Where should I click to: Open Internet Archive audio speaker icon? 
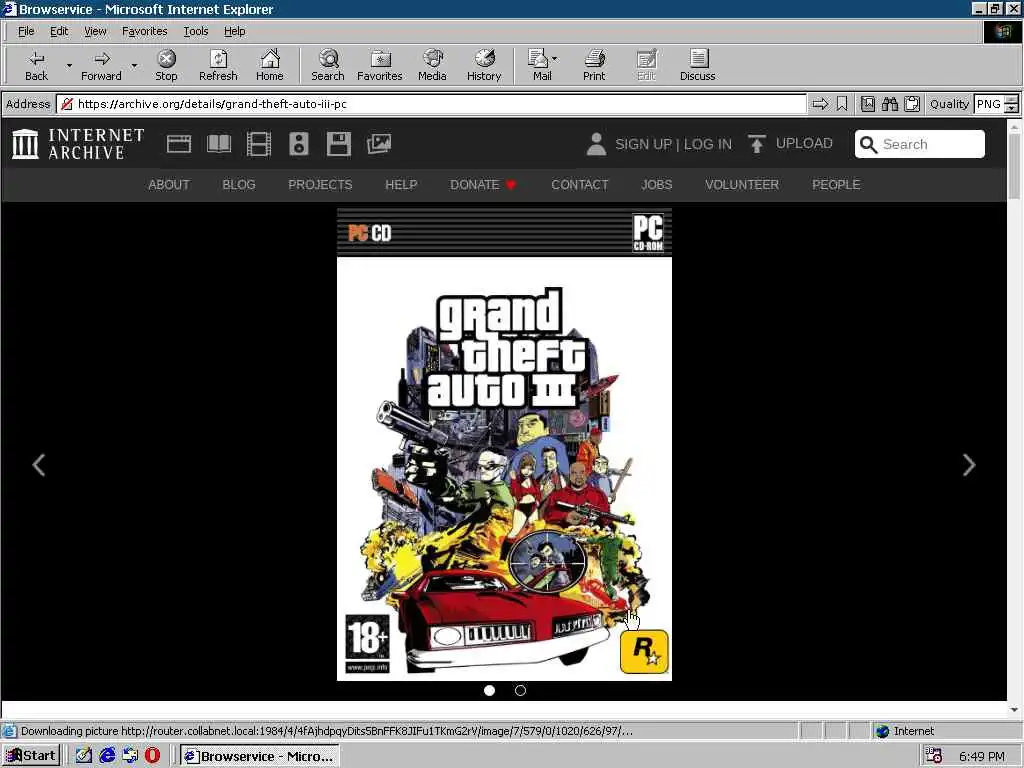[x=298, y=144]
